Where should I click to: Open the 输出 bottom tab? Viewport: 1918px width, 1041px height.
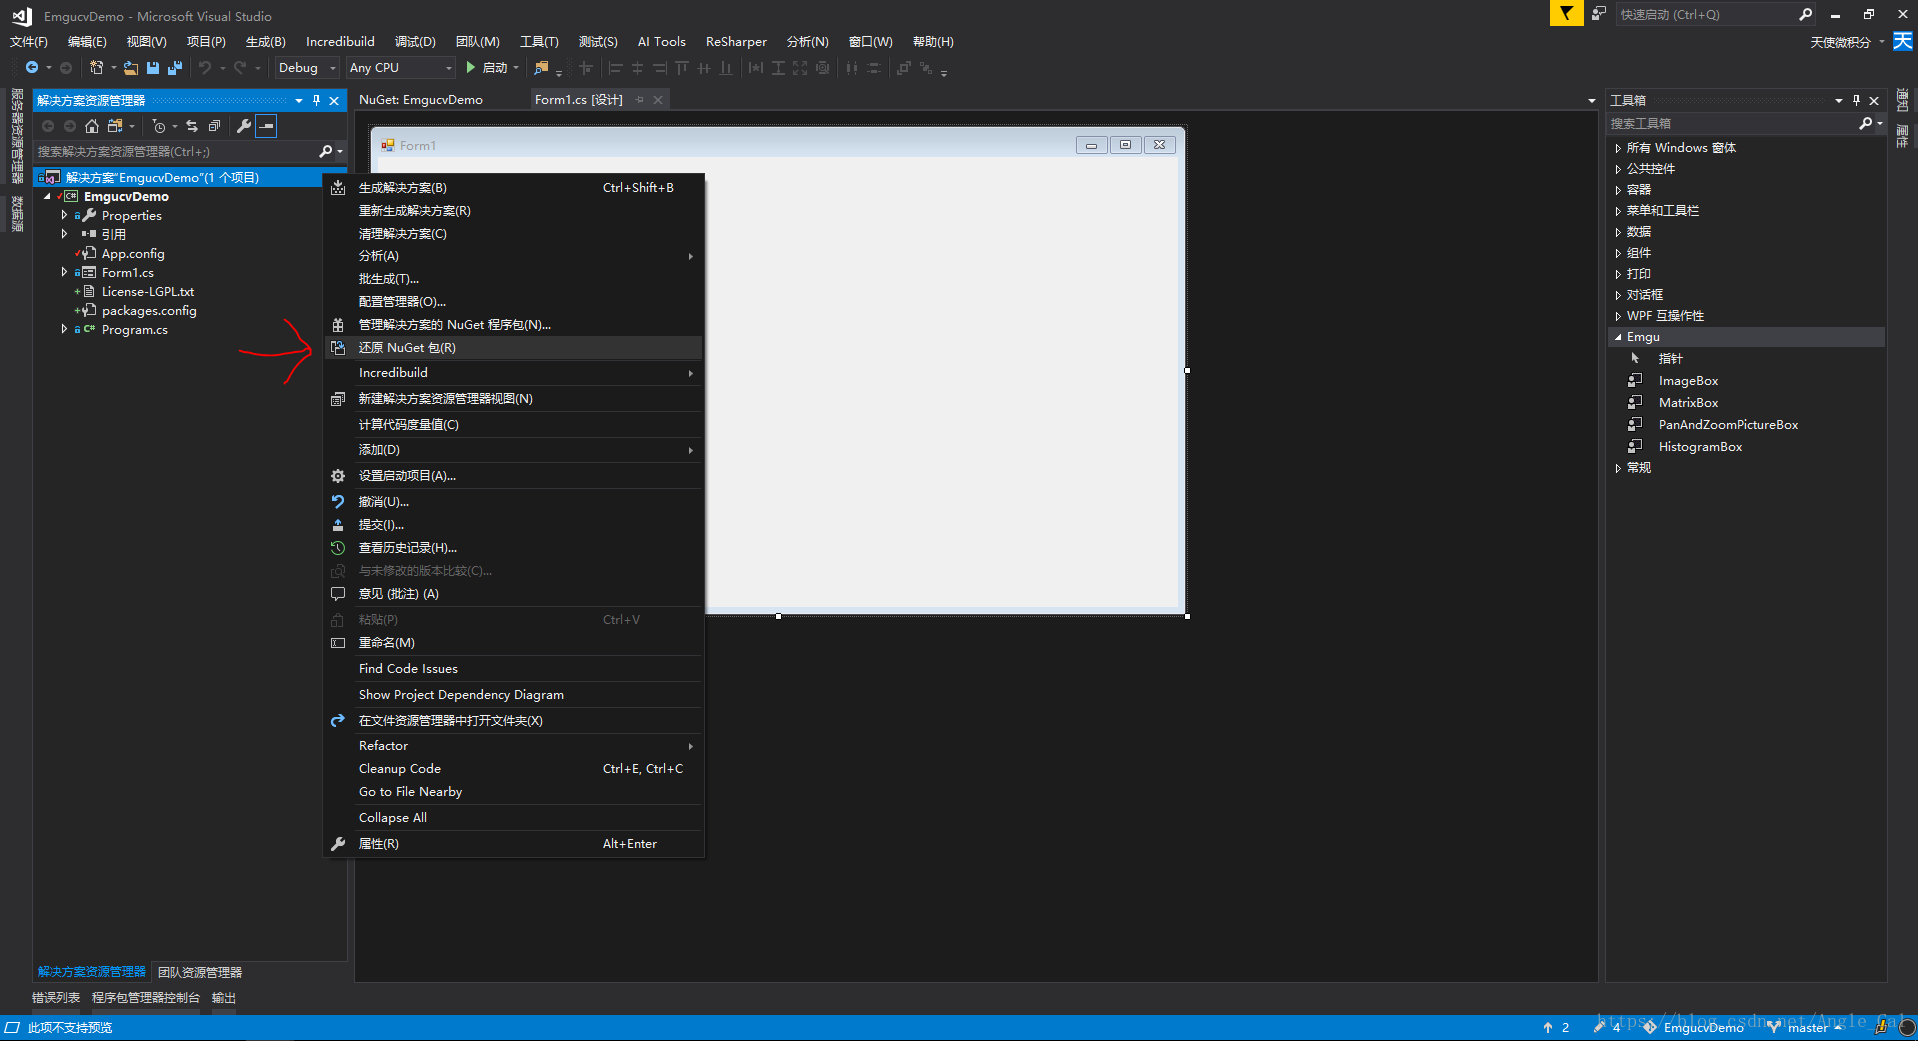click(224, 997)
